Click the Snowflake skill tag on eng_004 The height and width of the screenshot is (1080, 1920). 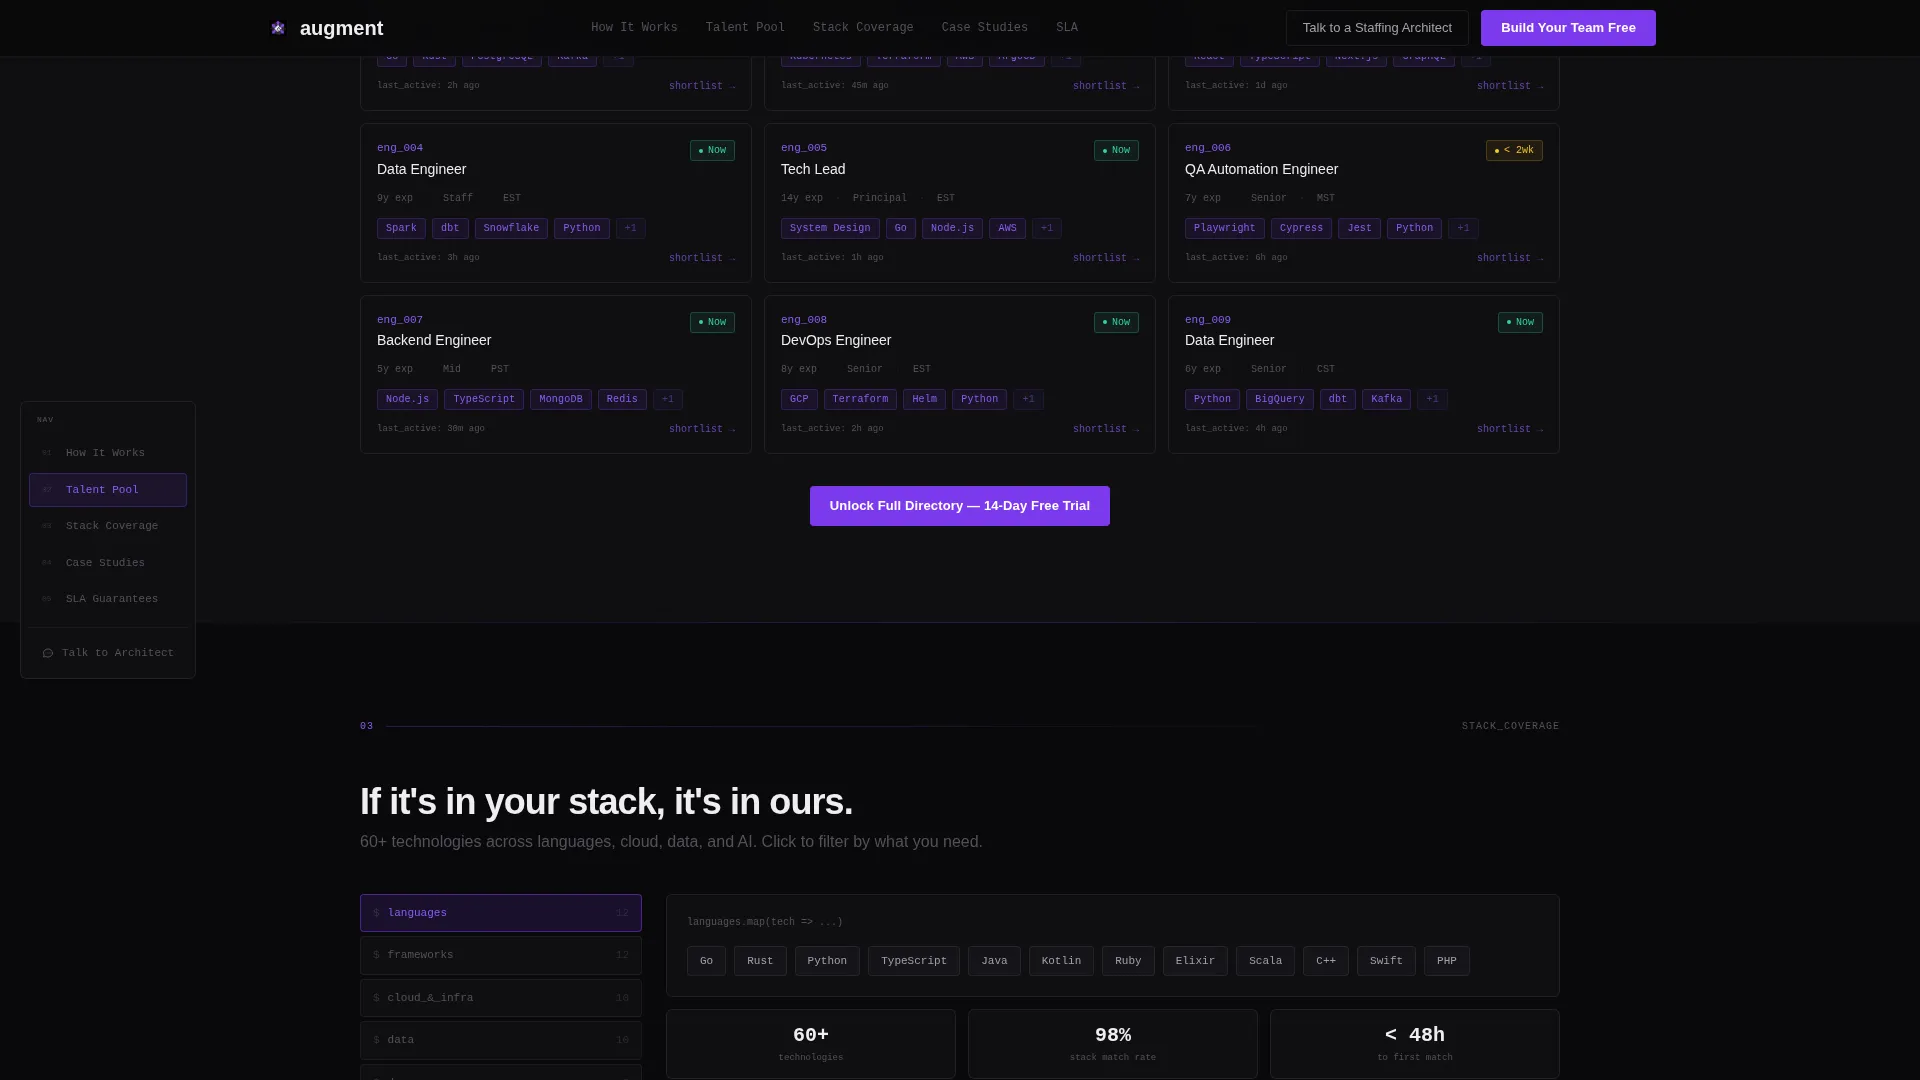[x=511, y=229]
